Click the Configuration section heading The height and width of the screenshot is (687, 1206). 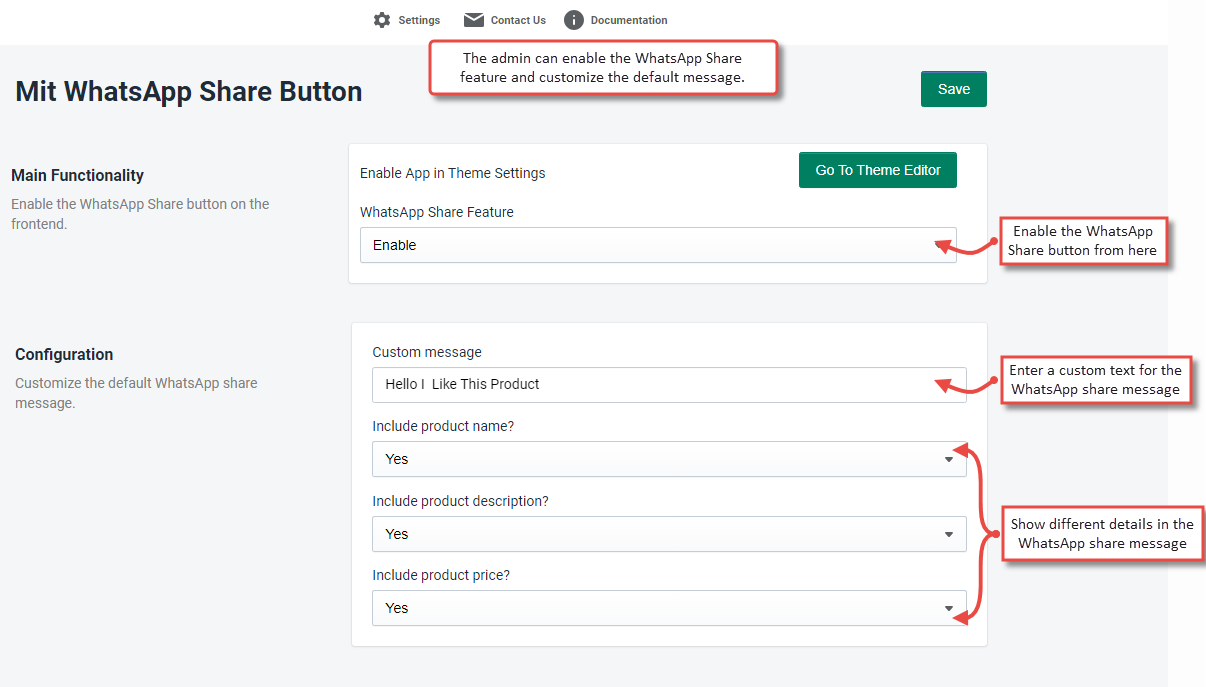64,354
